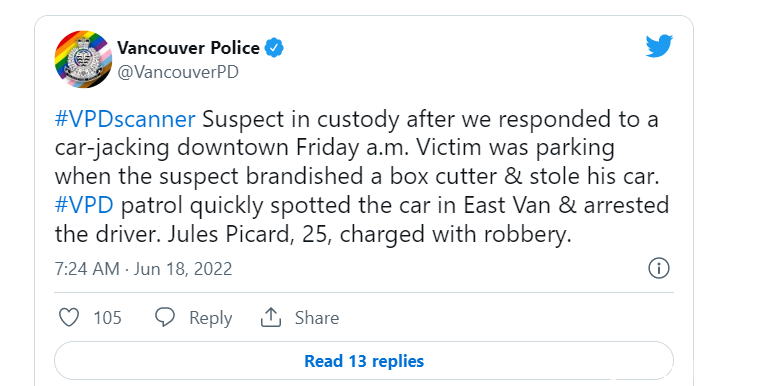Click the 105 likes count
This screenshot has height=386, width=773.
click(107, 318)
